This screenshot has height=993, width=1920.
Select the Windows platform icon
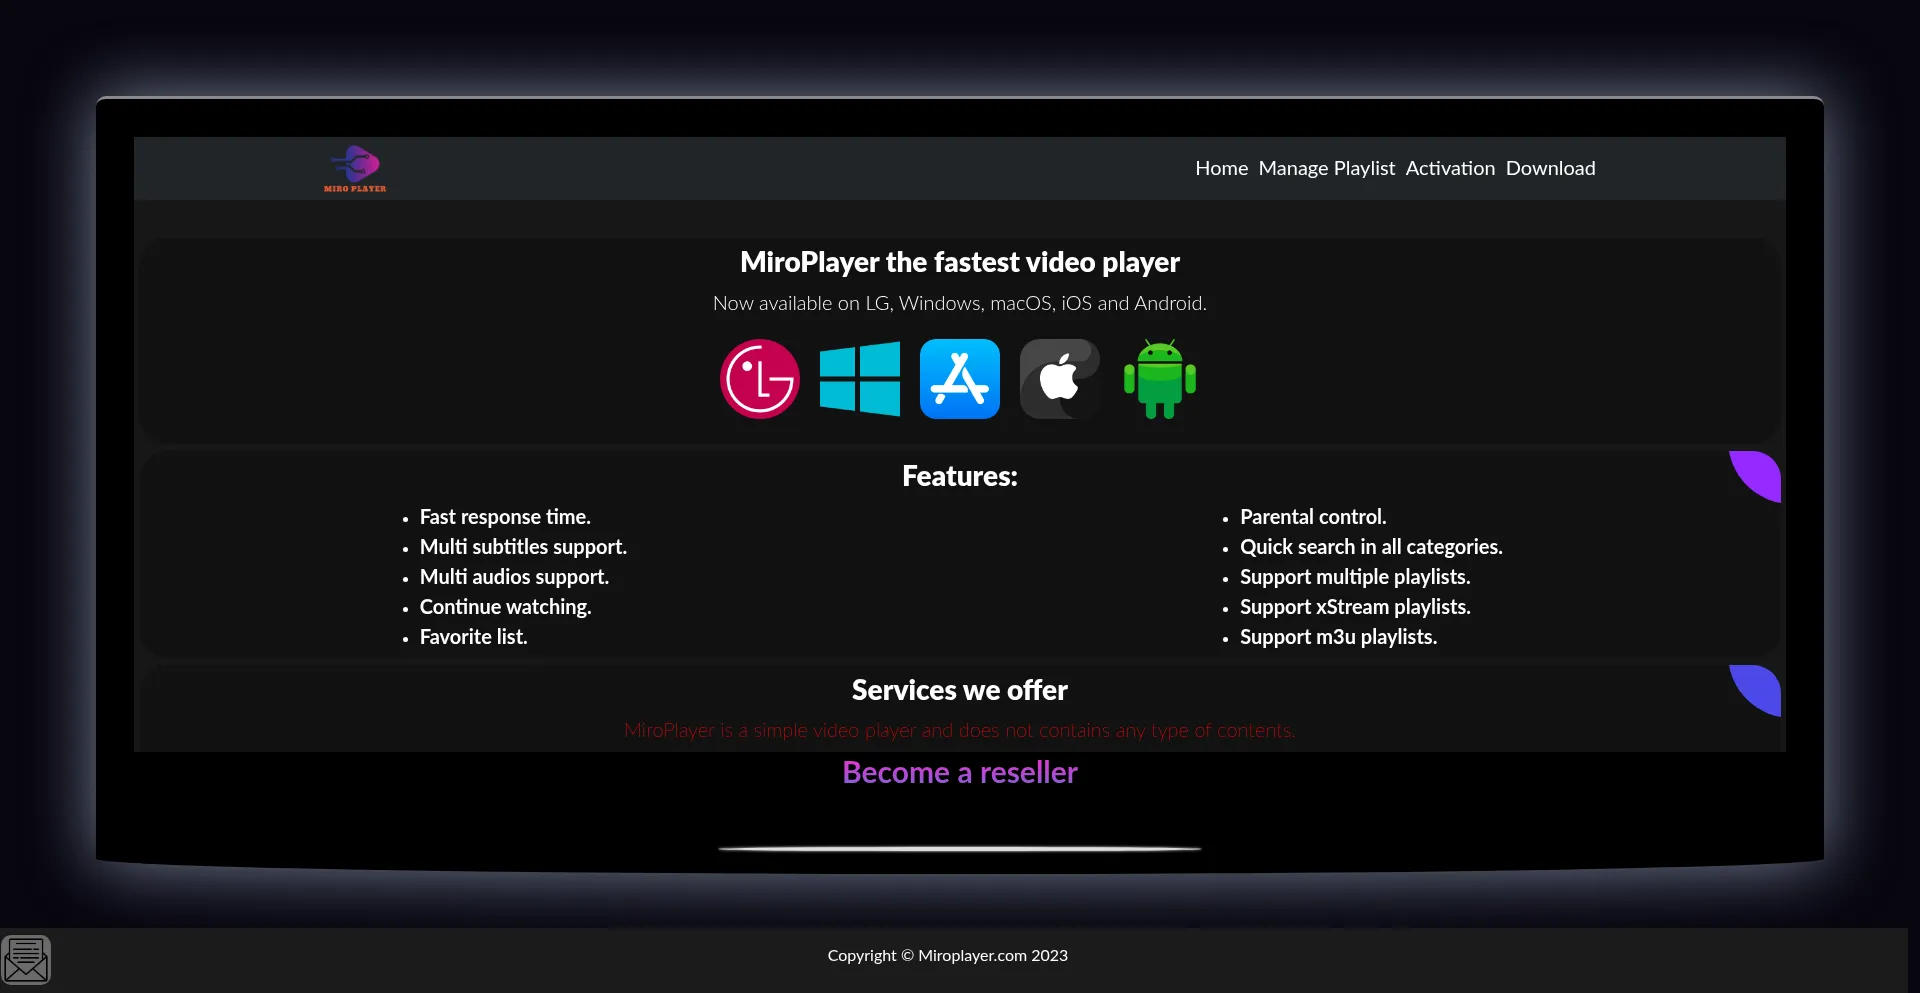coord(860,379)
